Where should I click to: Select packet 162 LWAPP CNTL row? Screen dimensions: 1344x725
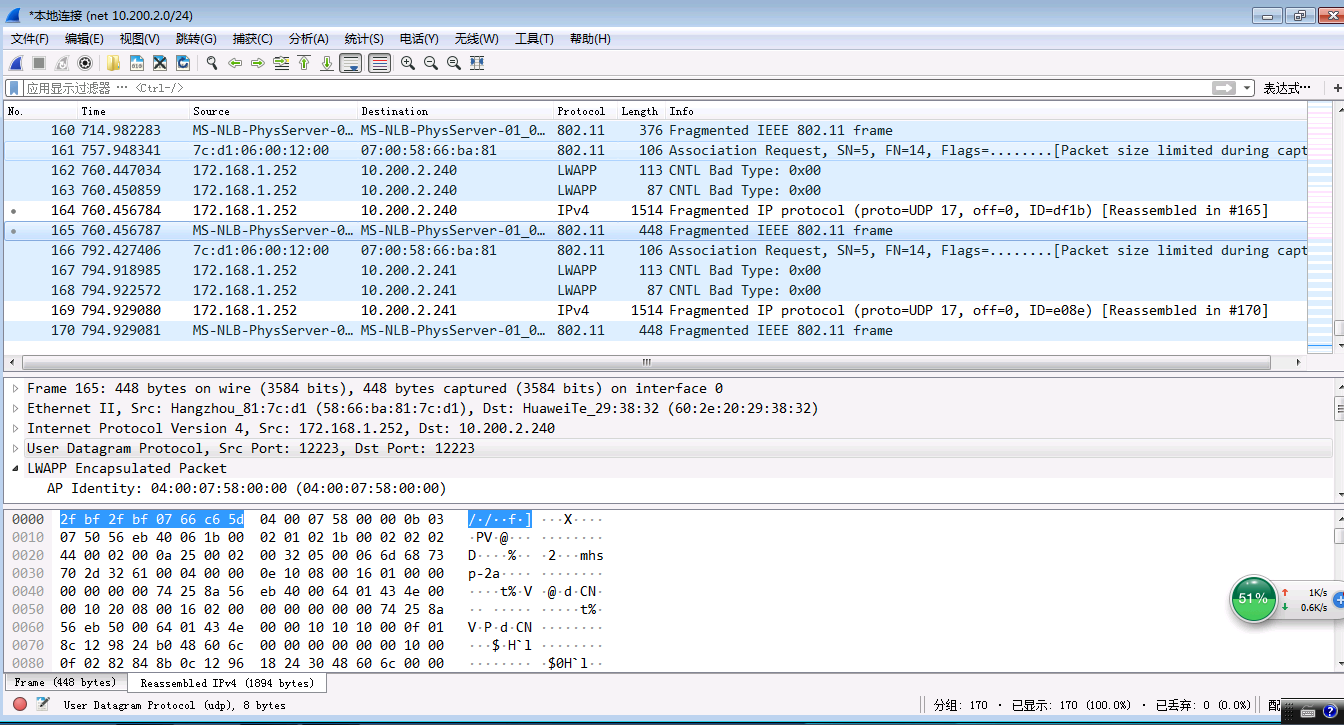pos(655,170)
